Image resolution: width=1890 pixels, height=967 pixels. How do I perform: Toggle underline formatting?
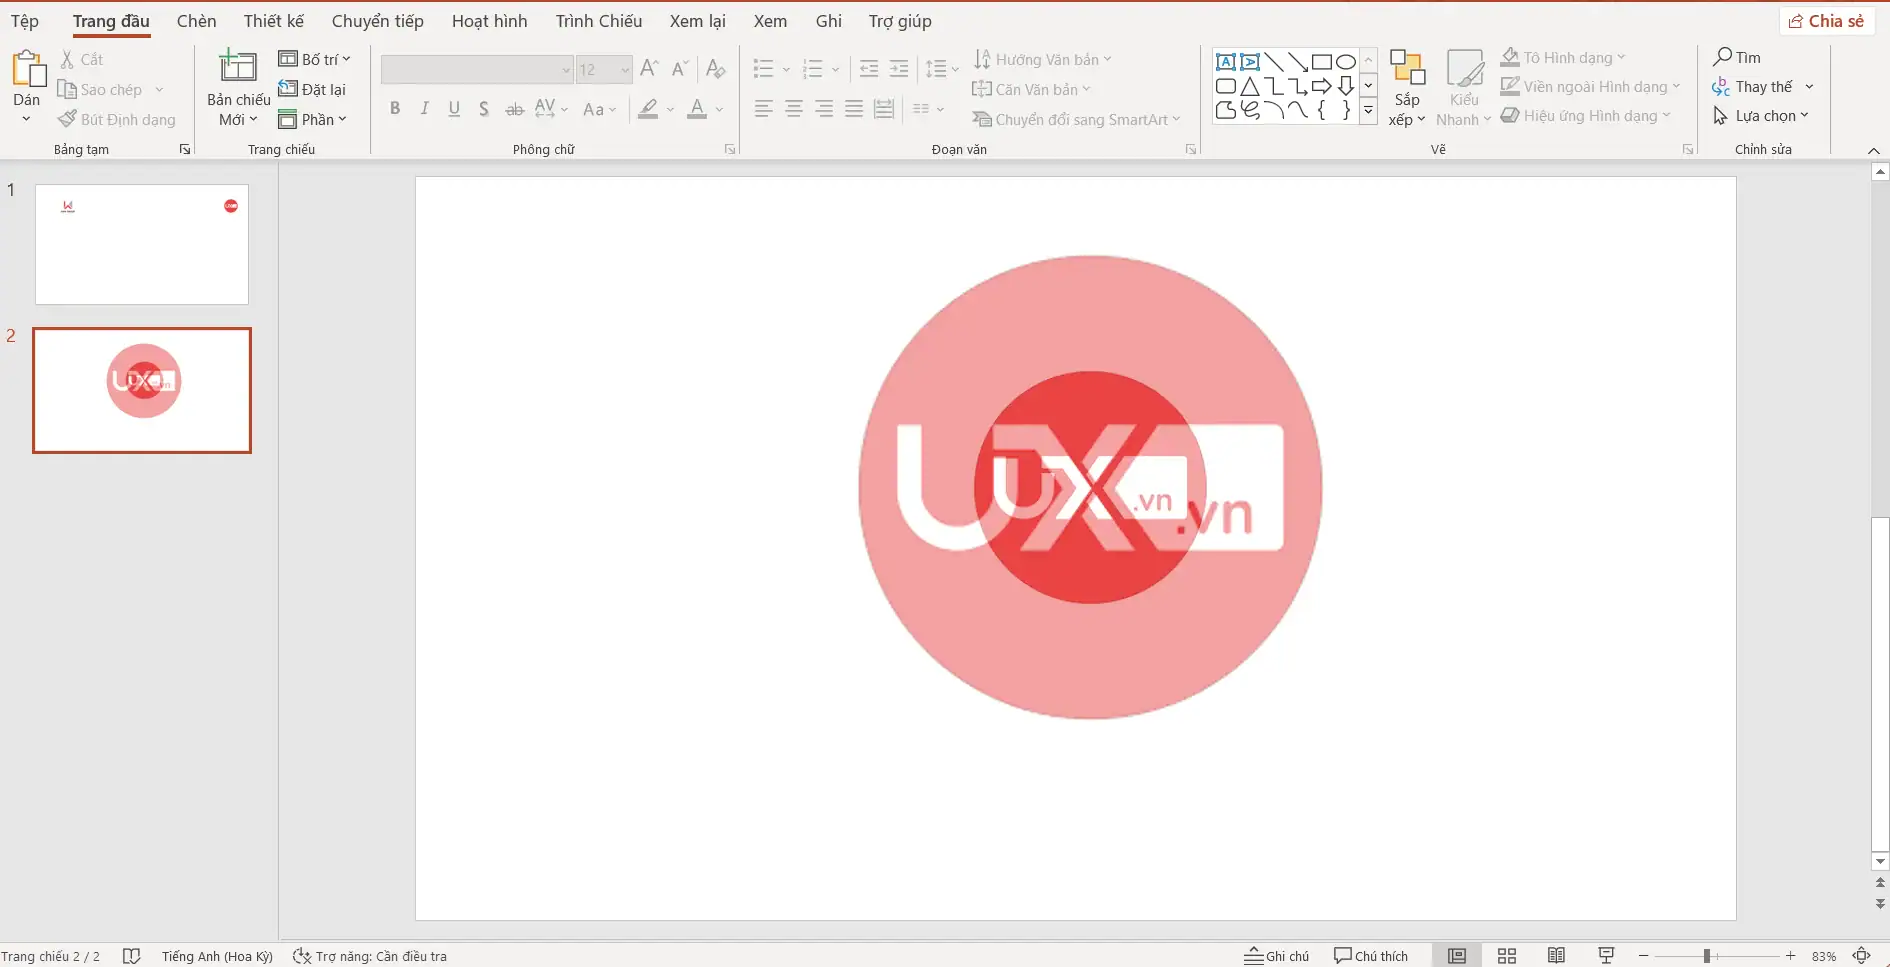click(454, 108)
